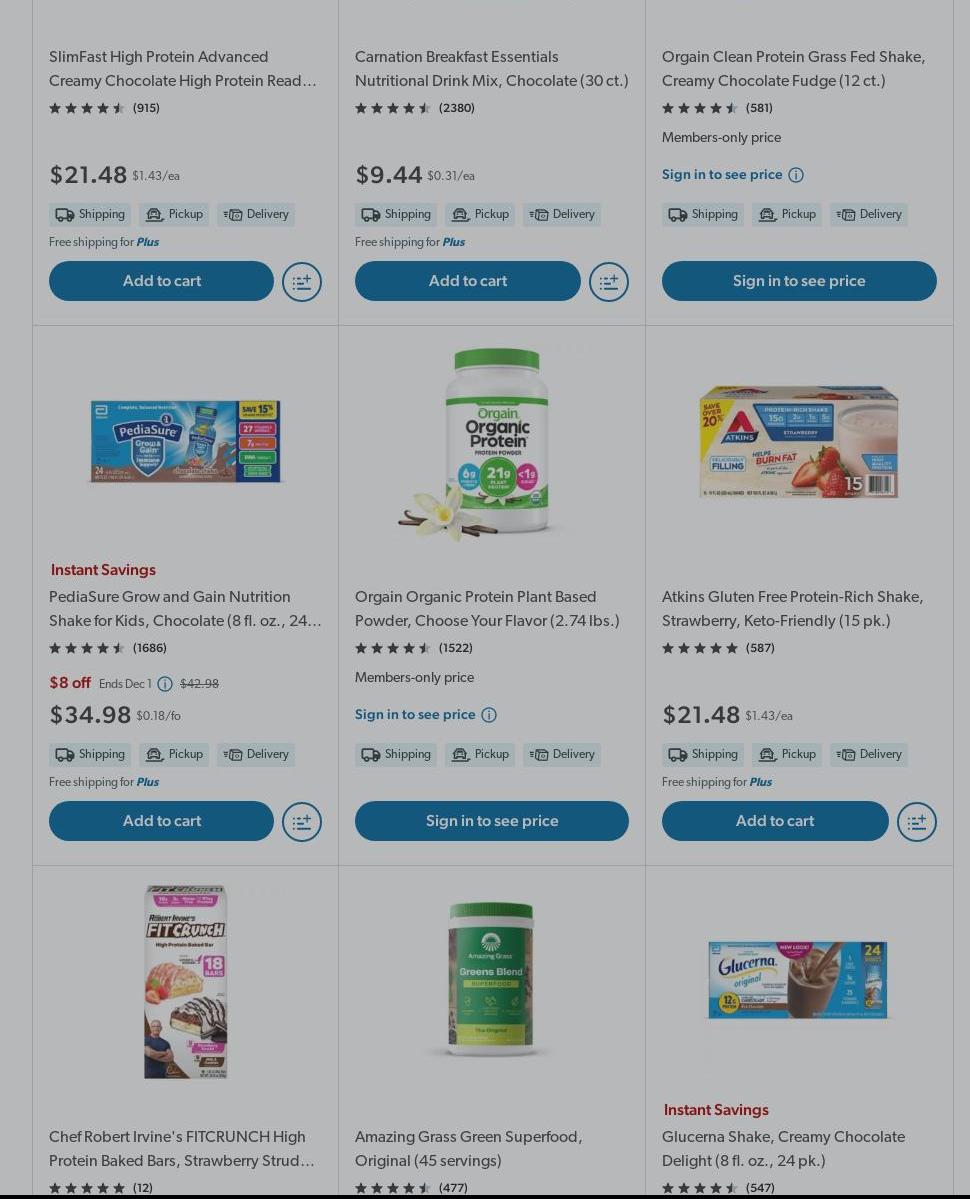The height and width of the screenshot is (1199, 970).
Task: Add PediaSure shake to list icon
Action: 302,821
